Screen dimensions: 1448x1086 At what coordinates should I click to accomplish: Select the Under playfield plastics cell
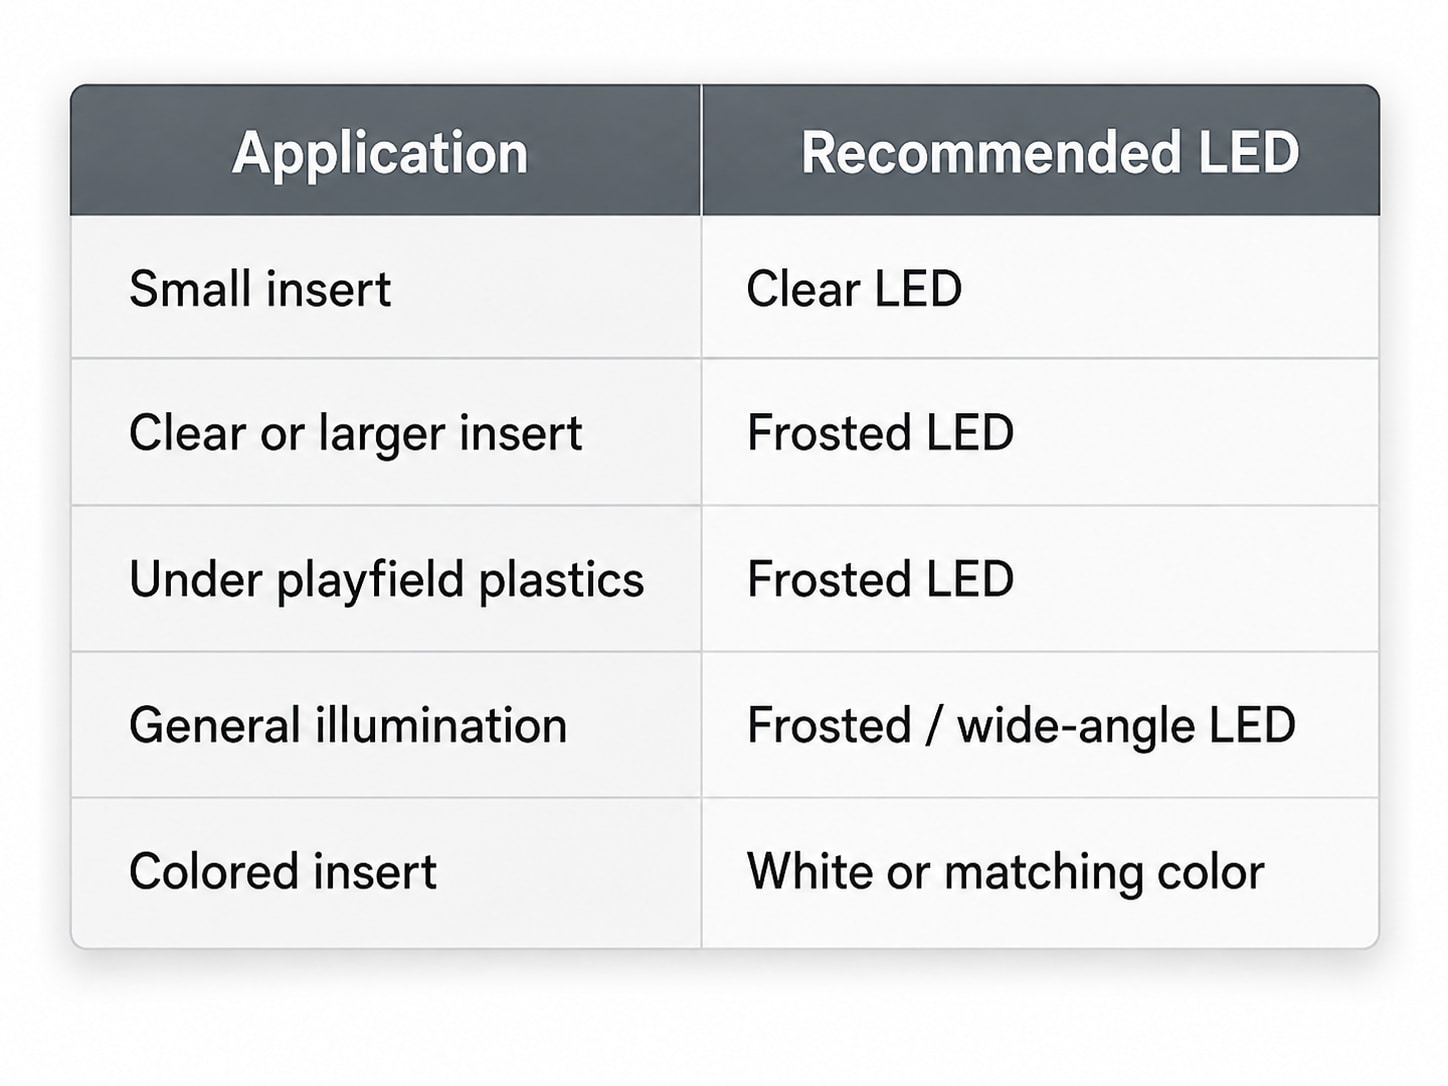coord(386,579)
